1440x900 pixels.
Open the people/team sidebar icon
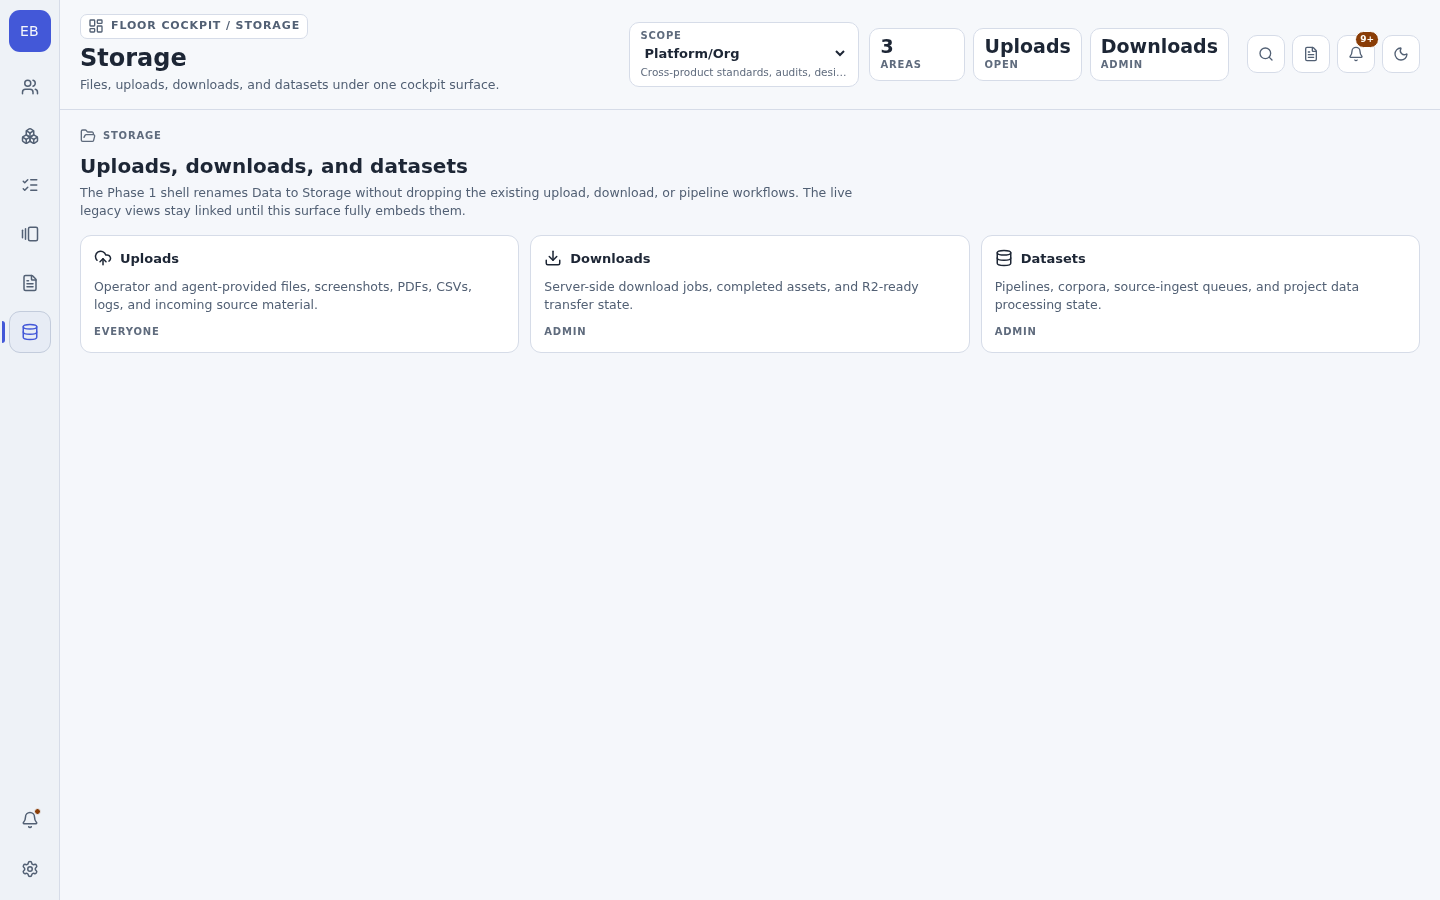point(30,87)
